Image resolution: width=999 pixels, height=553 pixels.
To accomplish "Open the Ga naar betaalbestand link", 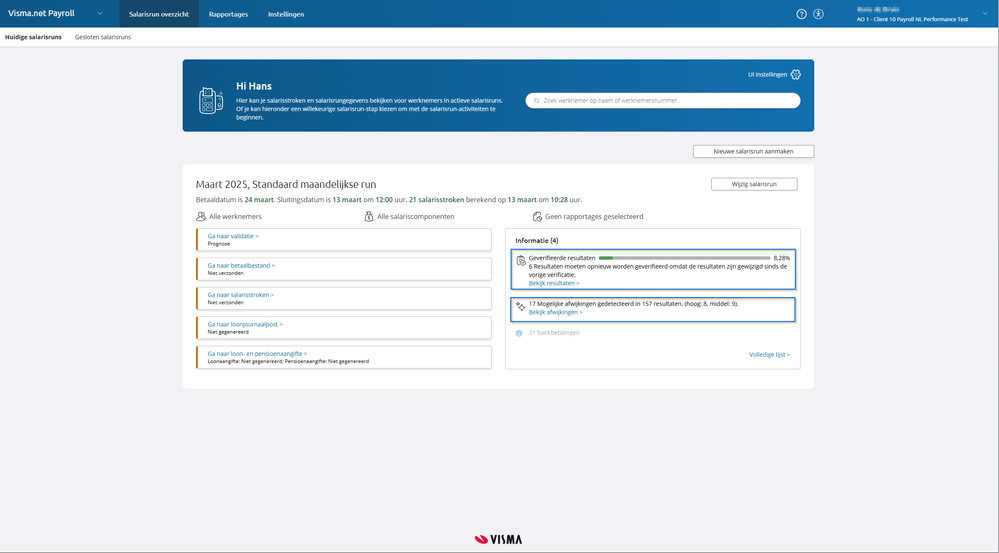I will click(x=241, y=266).
